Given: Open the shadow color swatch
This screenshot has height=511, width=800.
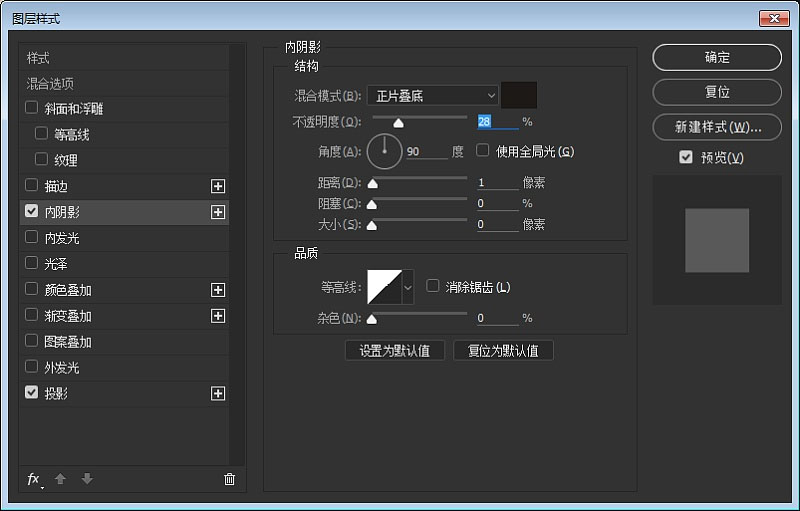Looking at the screenshot, I should click(x=519, y=95).
